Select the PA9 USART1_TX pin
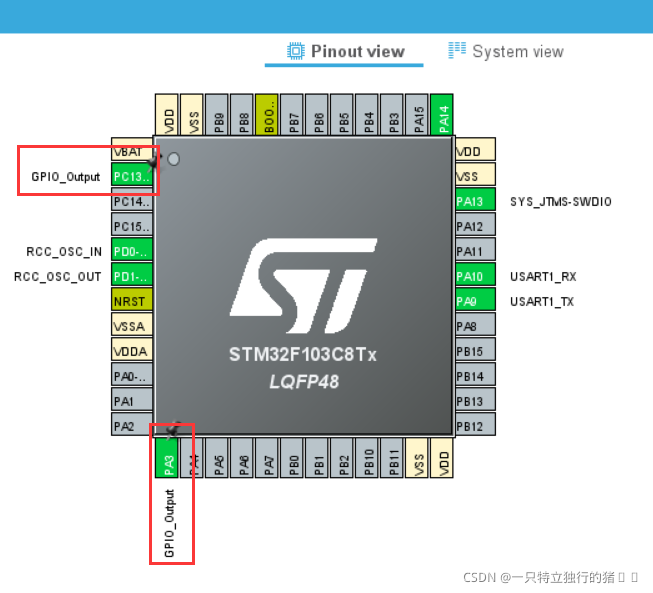653x593 pixels. [475, 301]
